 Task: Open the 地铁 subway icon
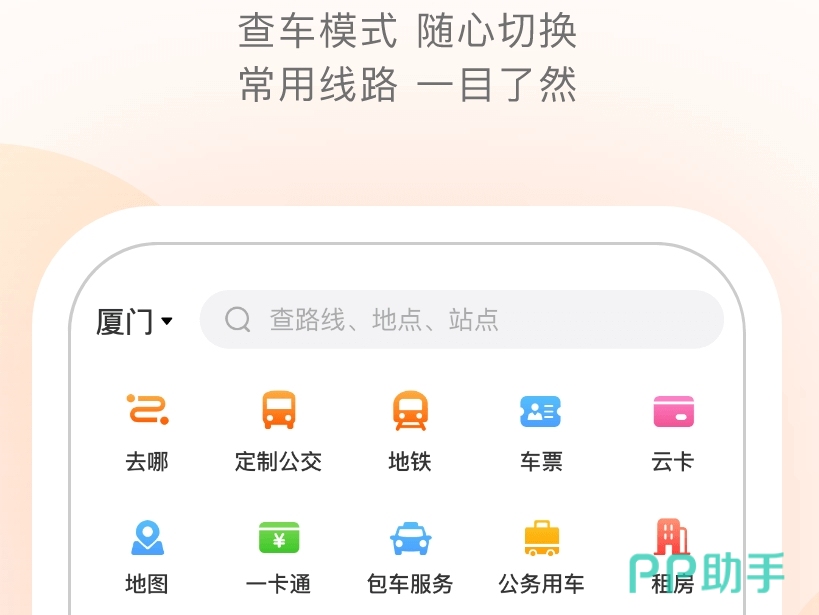410,410
